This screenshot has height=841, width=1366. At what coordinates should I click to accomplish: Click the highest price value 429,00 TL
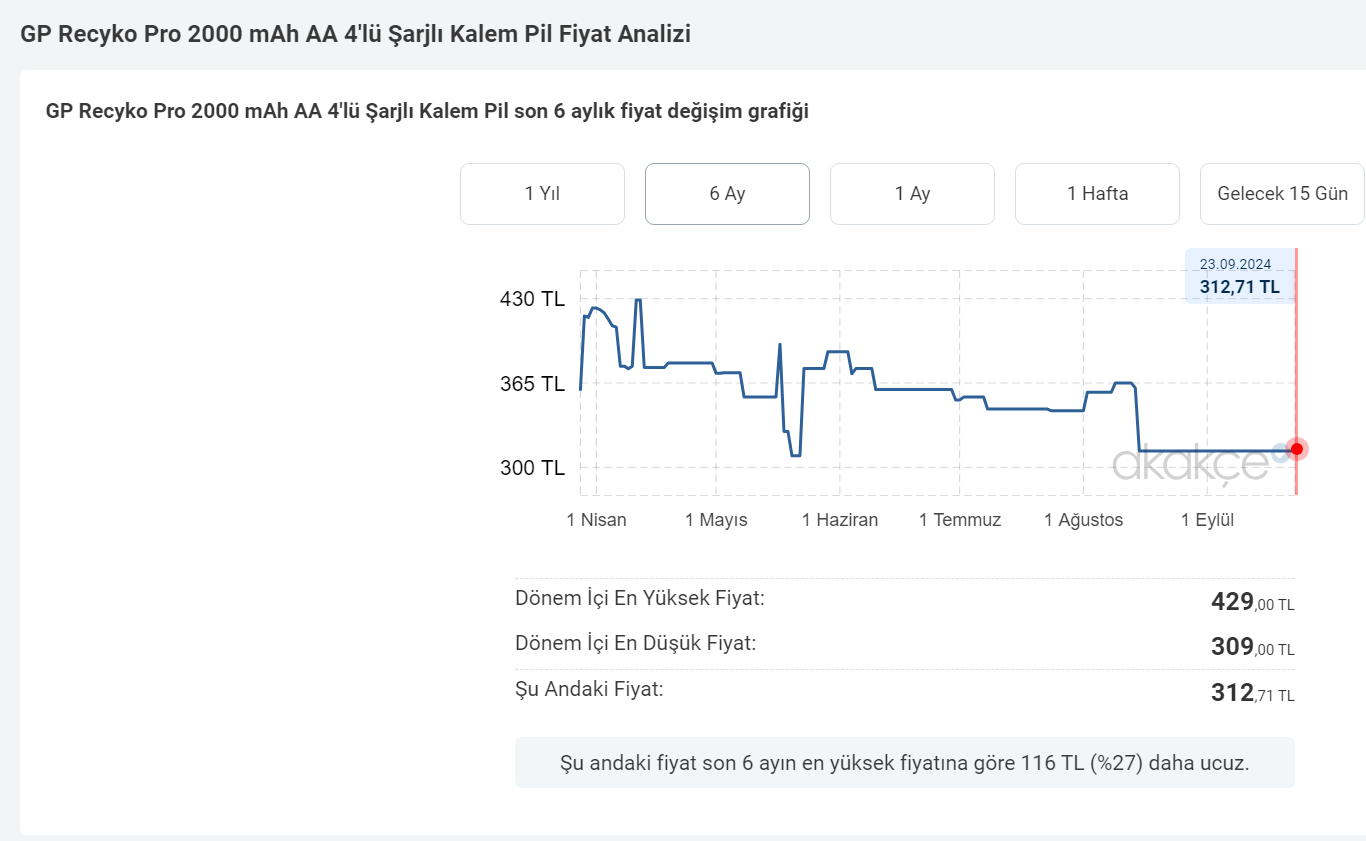point(1252,602)
